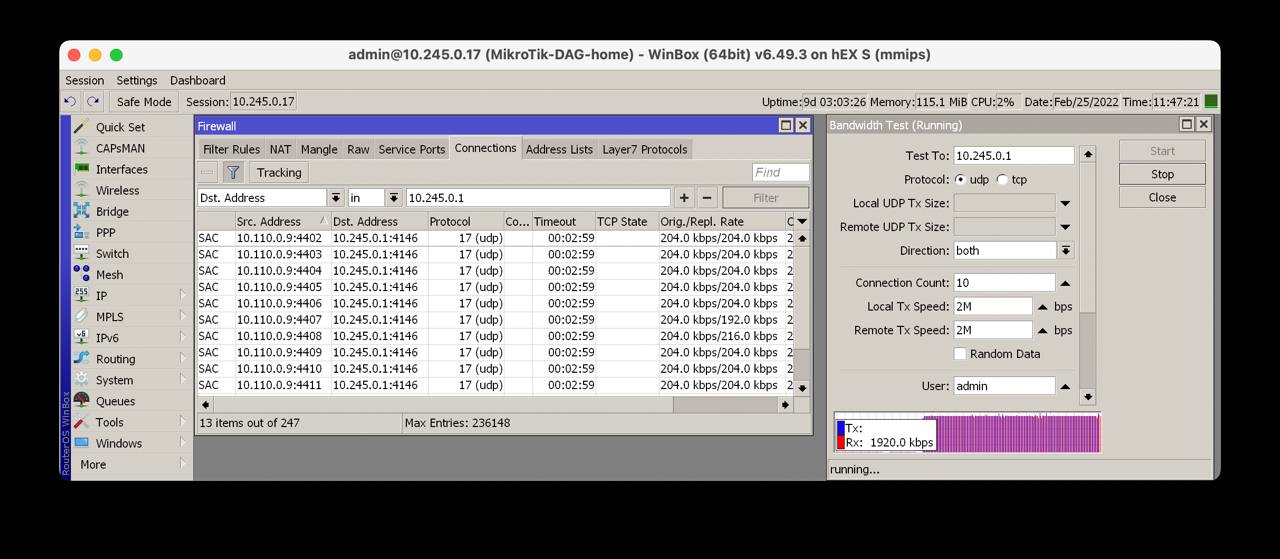The width and height of the screenshot is (1280, 559).
Task: Click the Test To address field
Action: click(1013, 156)
